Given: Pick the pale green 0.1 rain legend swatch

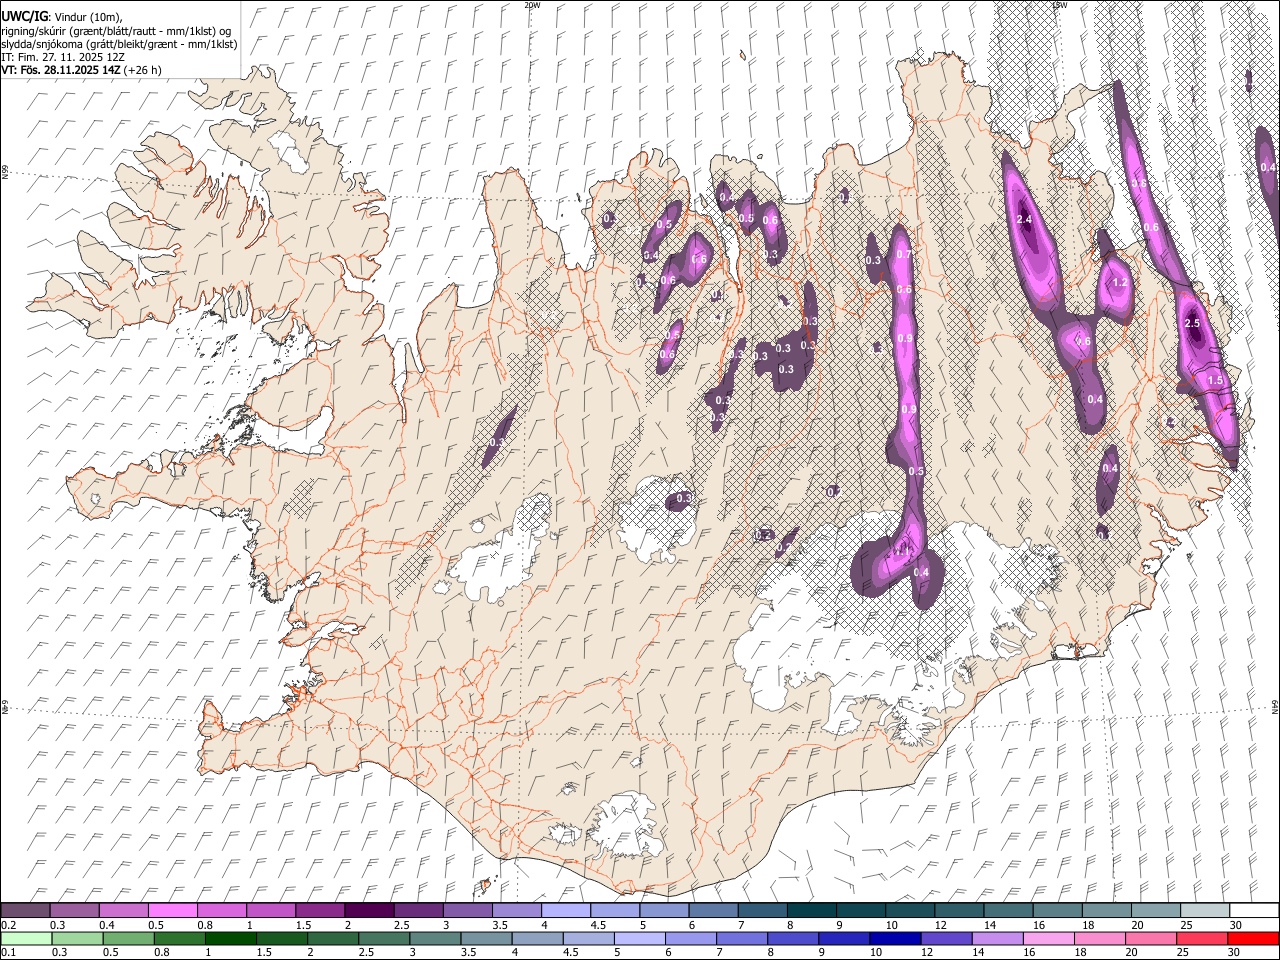Looking at the screenshot, I should coord(25,938).
